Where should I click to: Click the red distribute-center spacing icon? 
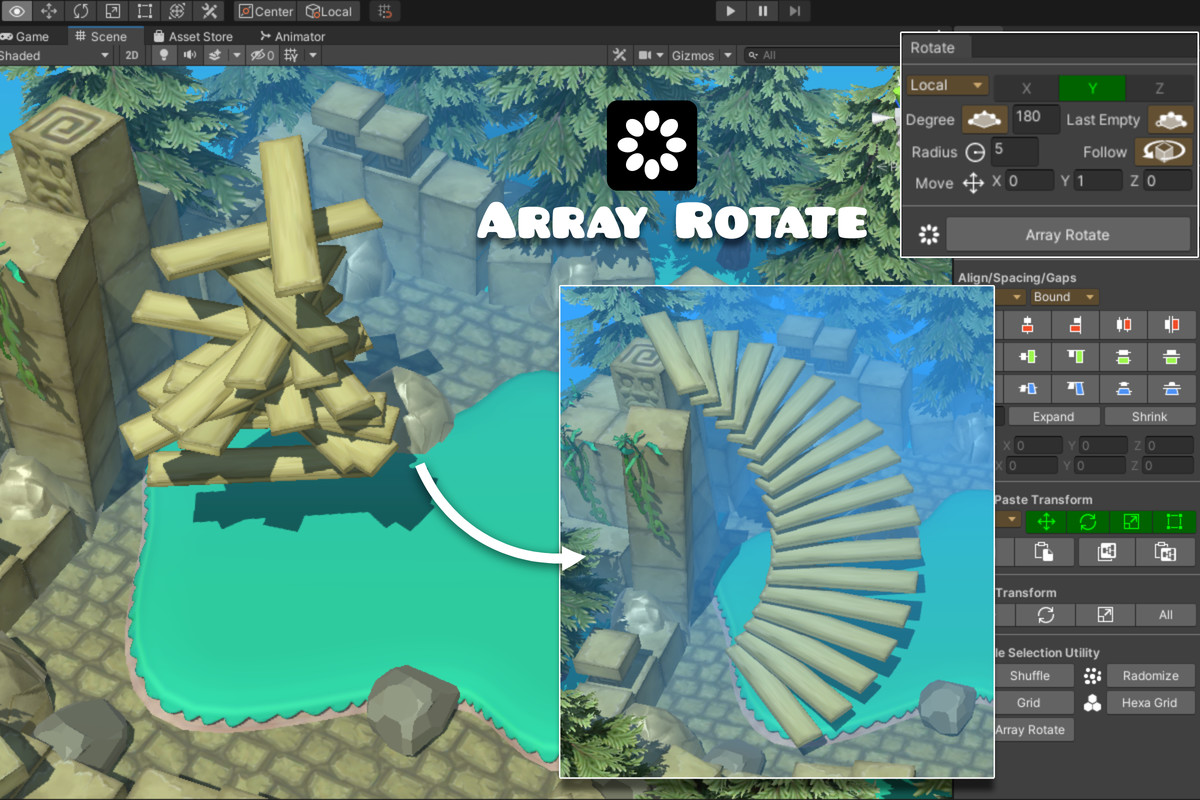(x=1124, y=324)
